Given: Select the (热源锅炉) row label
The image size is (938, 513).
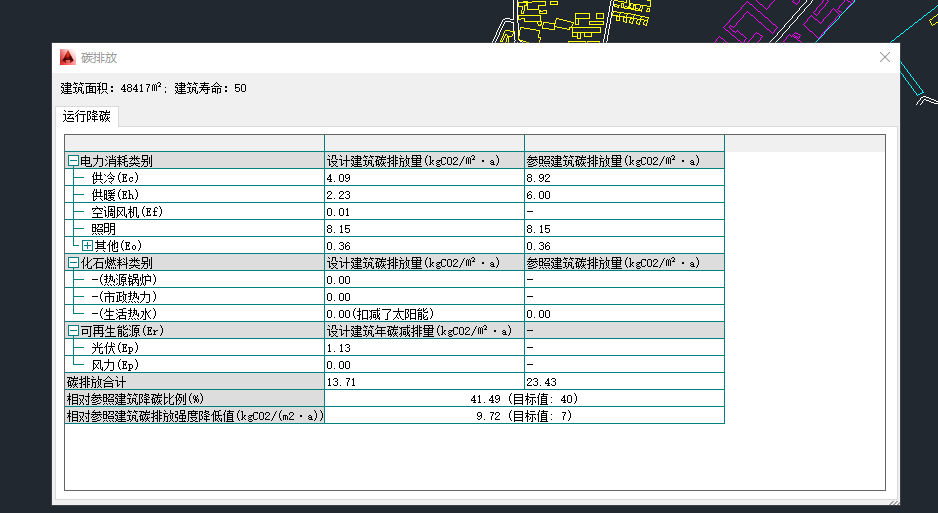Looking at the screenshot, I should pos(124,280).
